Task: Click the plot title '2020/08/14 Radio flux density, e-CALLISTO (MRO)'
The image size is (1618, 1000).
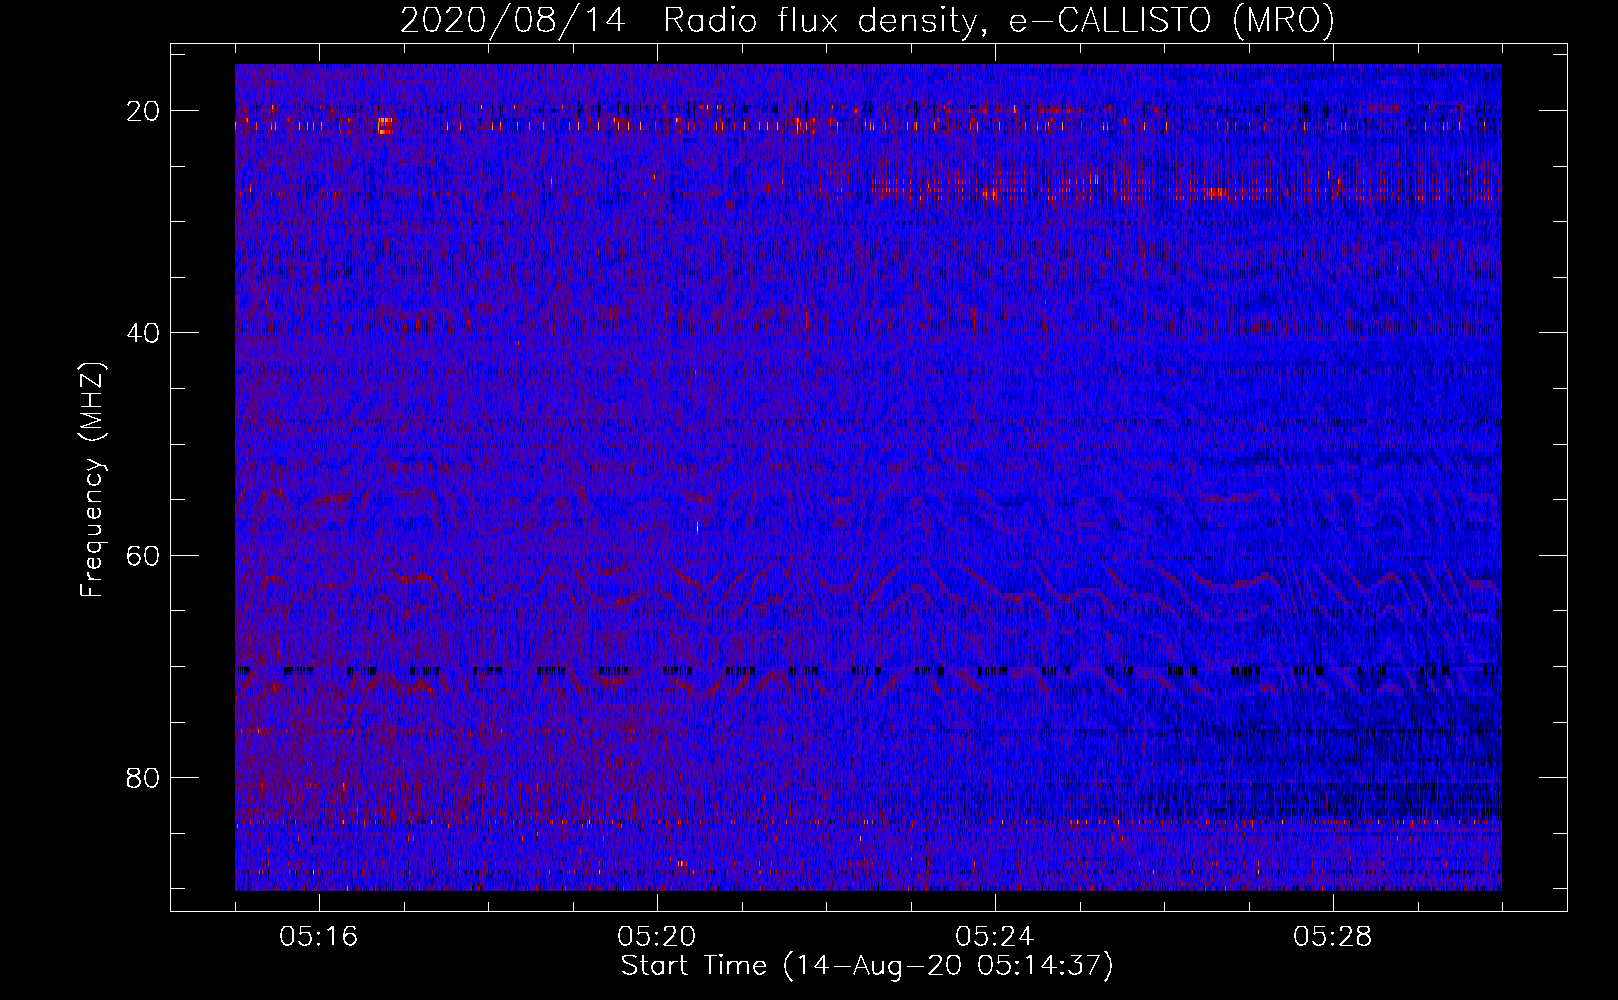Action: [x=867, y=21]
